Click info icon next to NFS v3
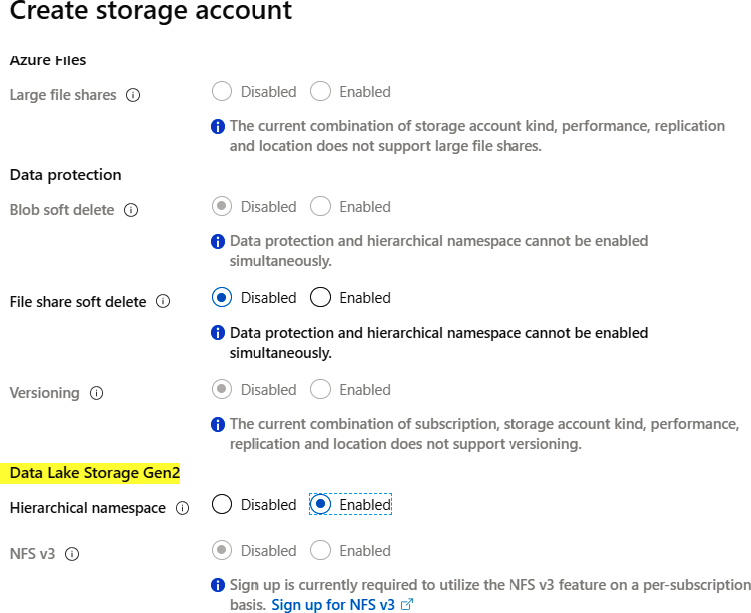 [72, 554]
